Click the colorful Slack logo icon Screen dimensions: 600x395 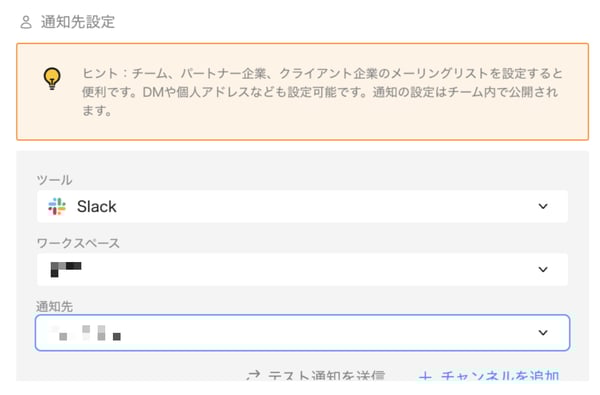click(57, 206)
